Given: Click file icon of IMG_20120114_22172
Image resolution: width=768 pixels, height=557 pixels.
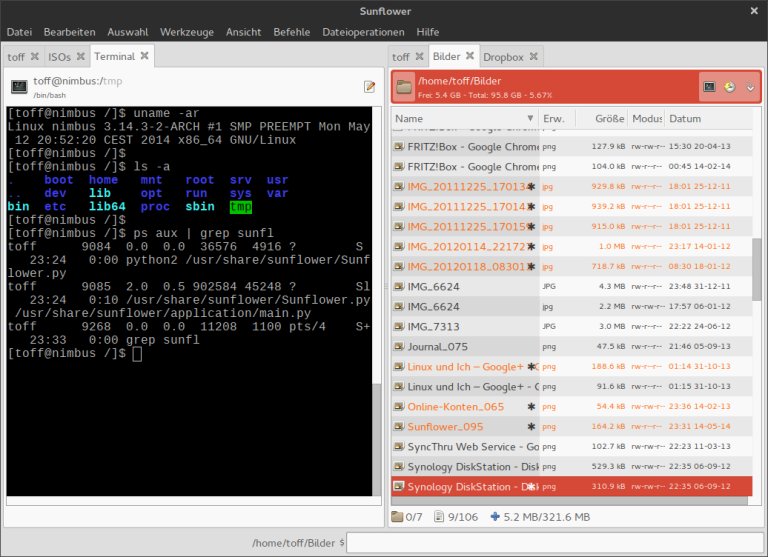Looking at the screenshot, I should click(x=399, y=246).
